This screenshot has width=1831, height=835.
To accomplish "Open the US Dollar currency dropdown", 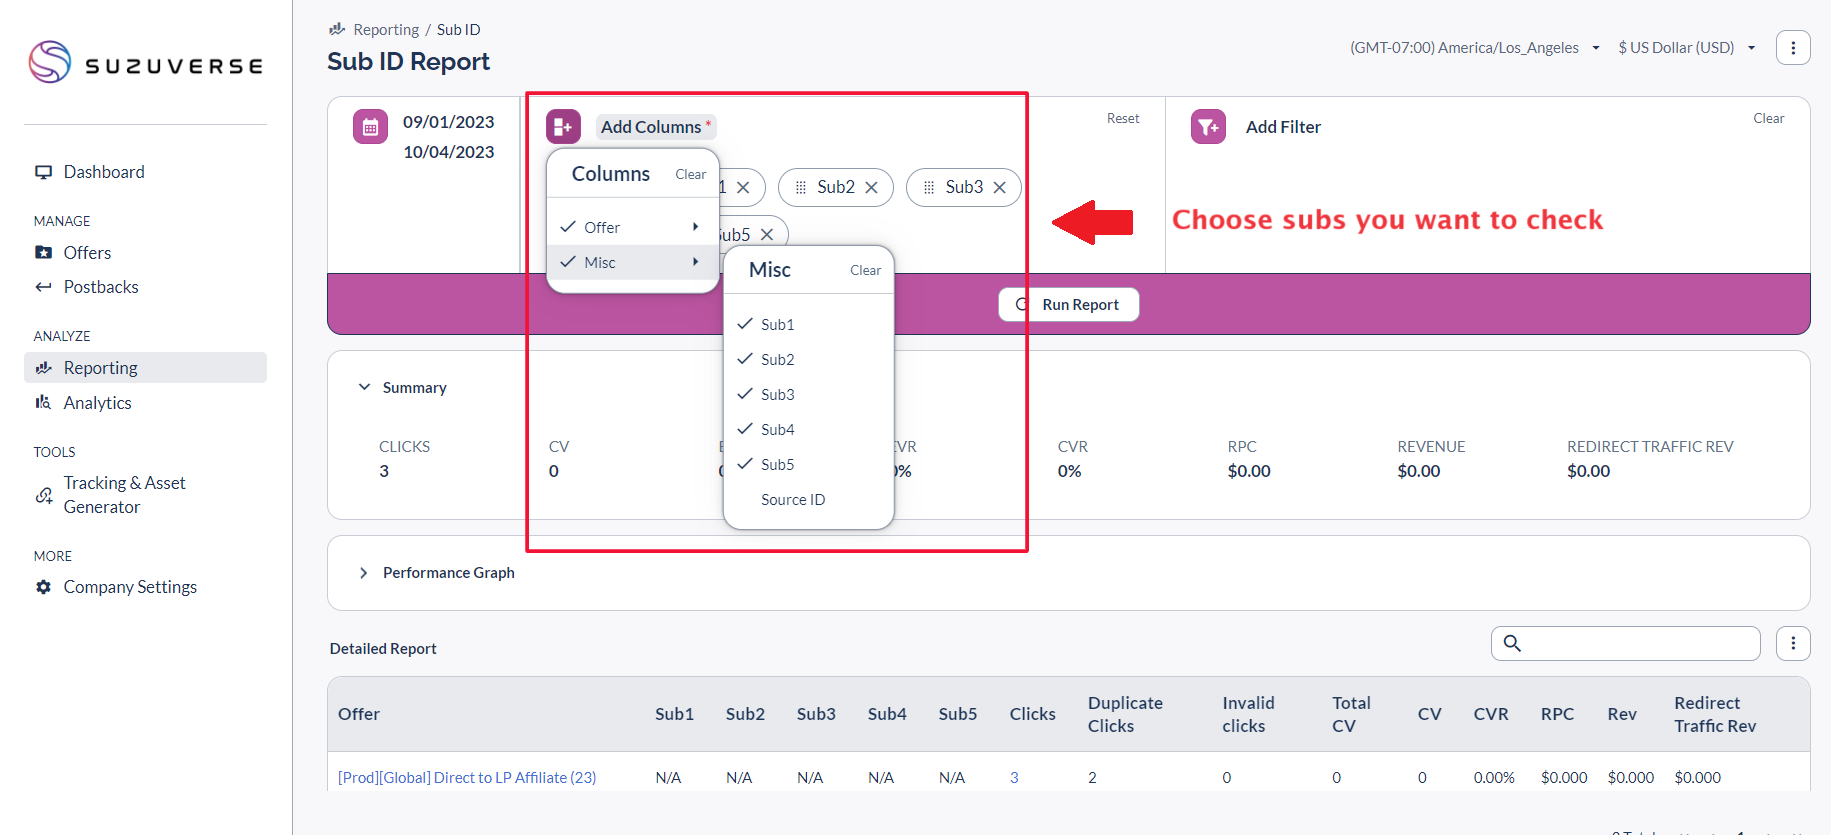I will pos(1686,48).
